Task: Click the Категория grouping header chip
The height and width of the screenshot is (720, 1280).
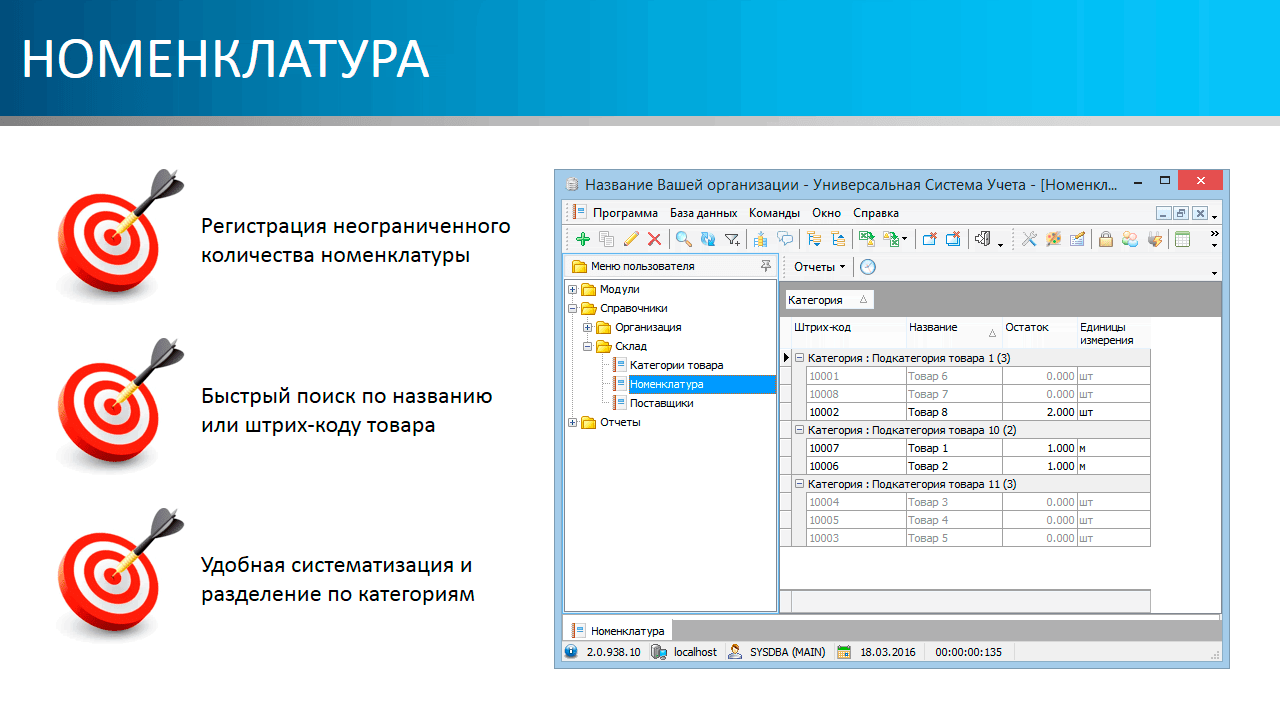Action: tap(829, 300)
